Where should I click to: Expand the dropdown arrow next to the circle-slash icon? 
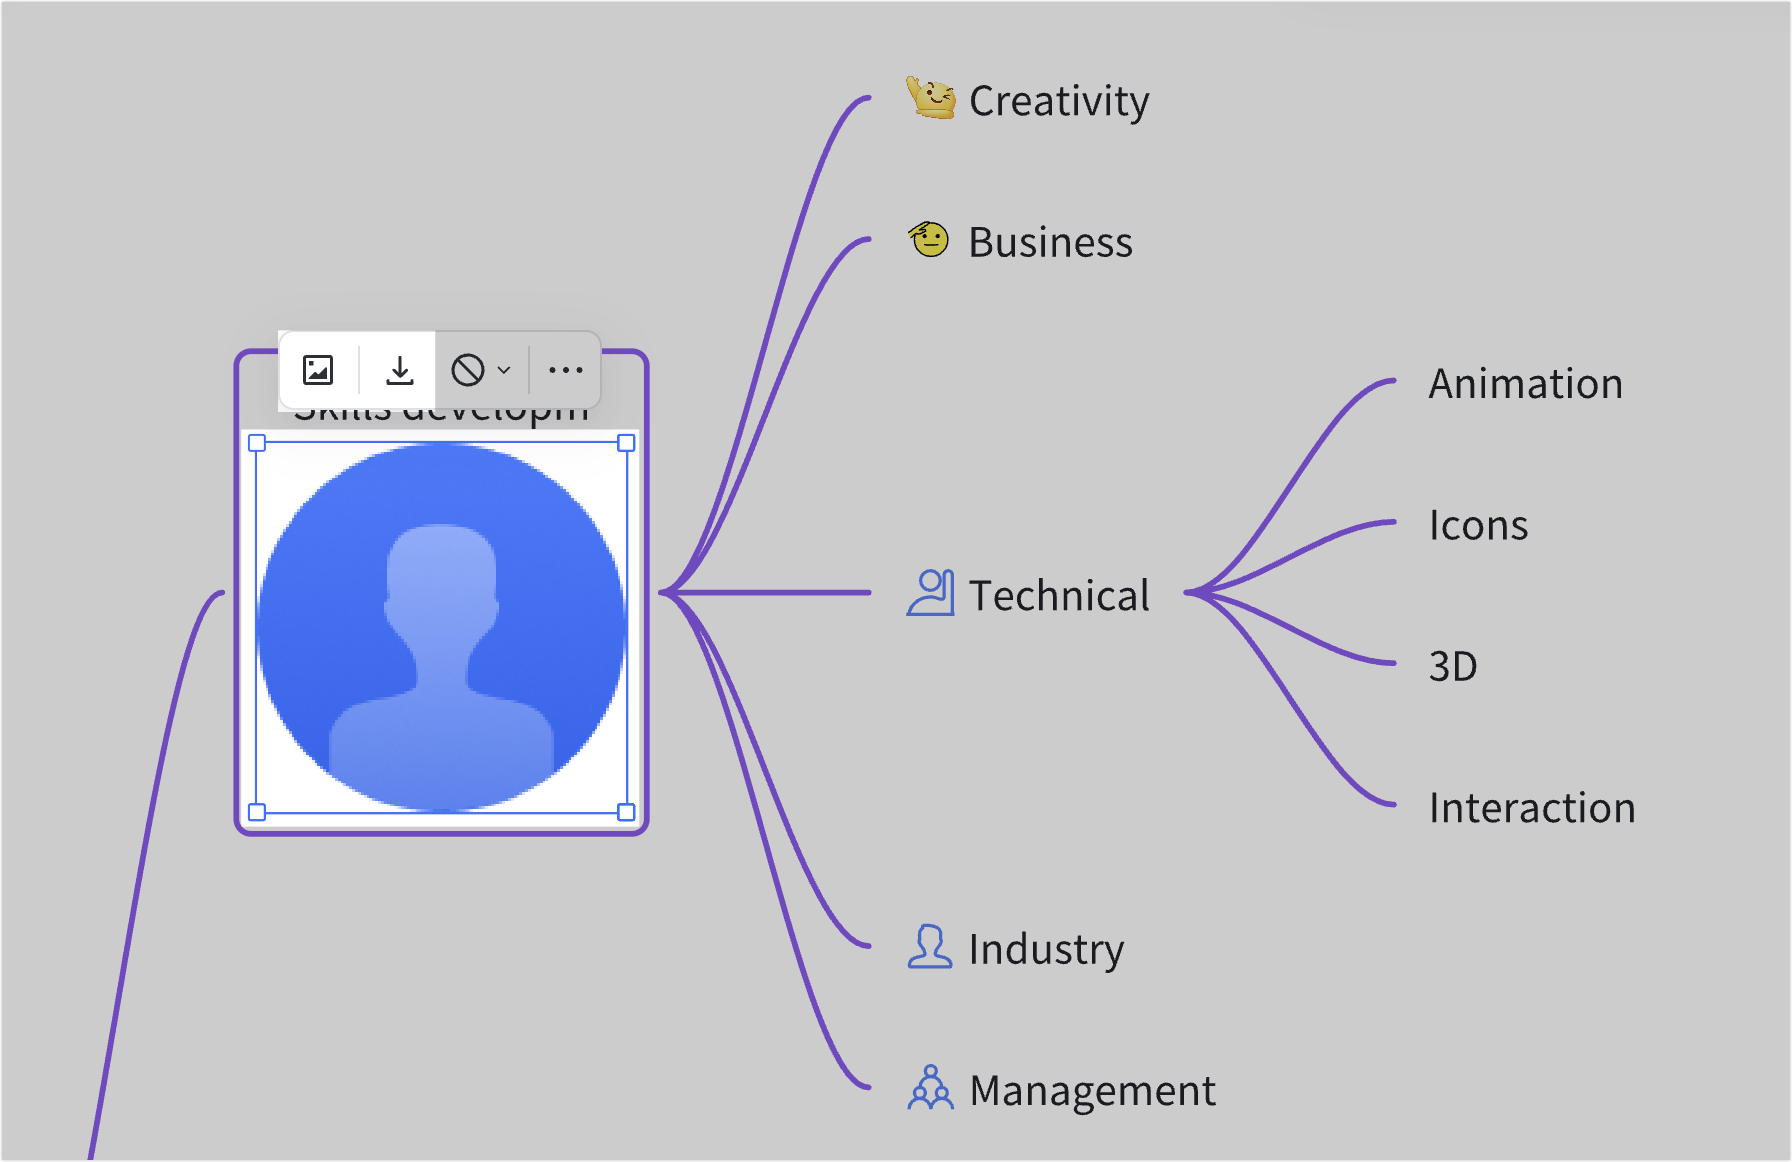tap(504, 370)
